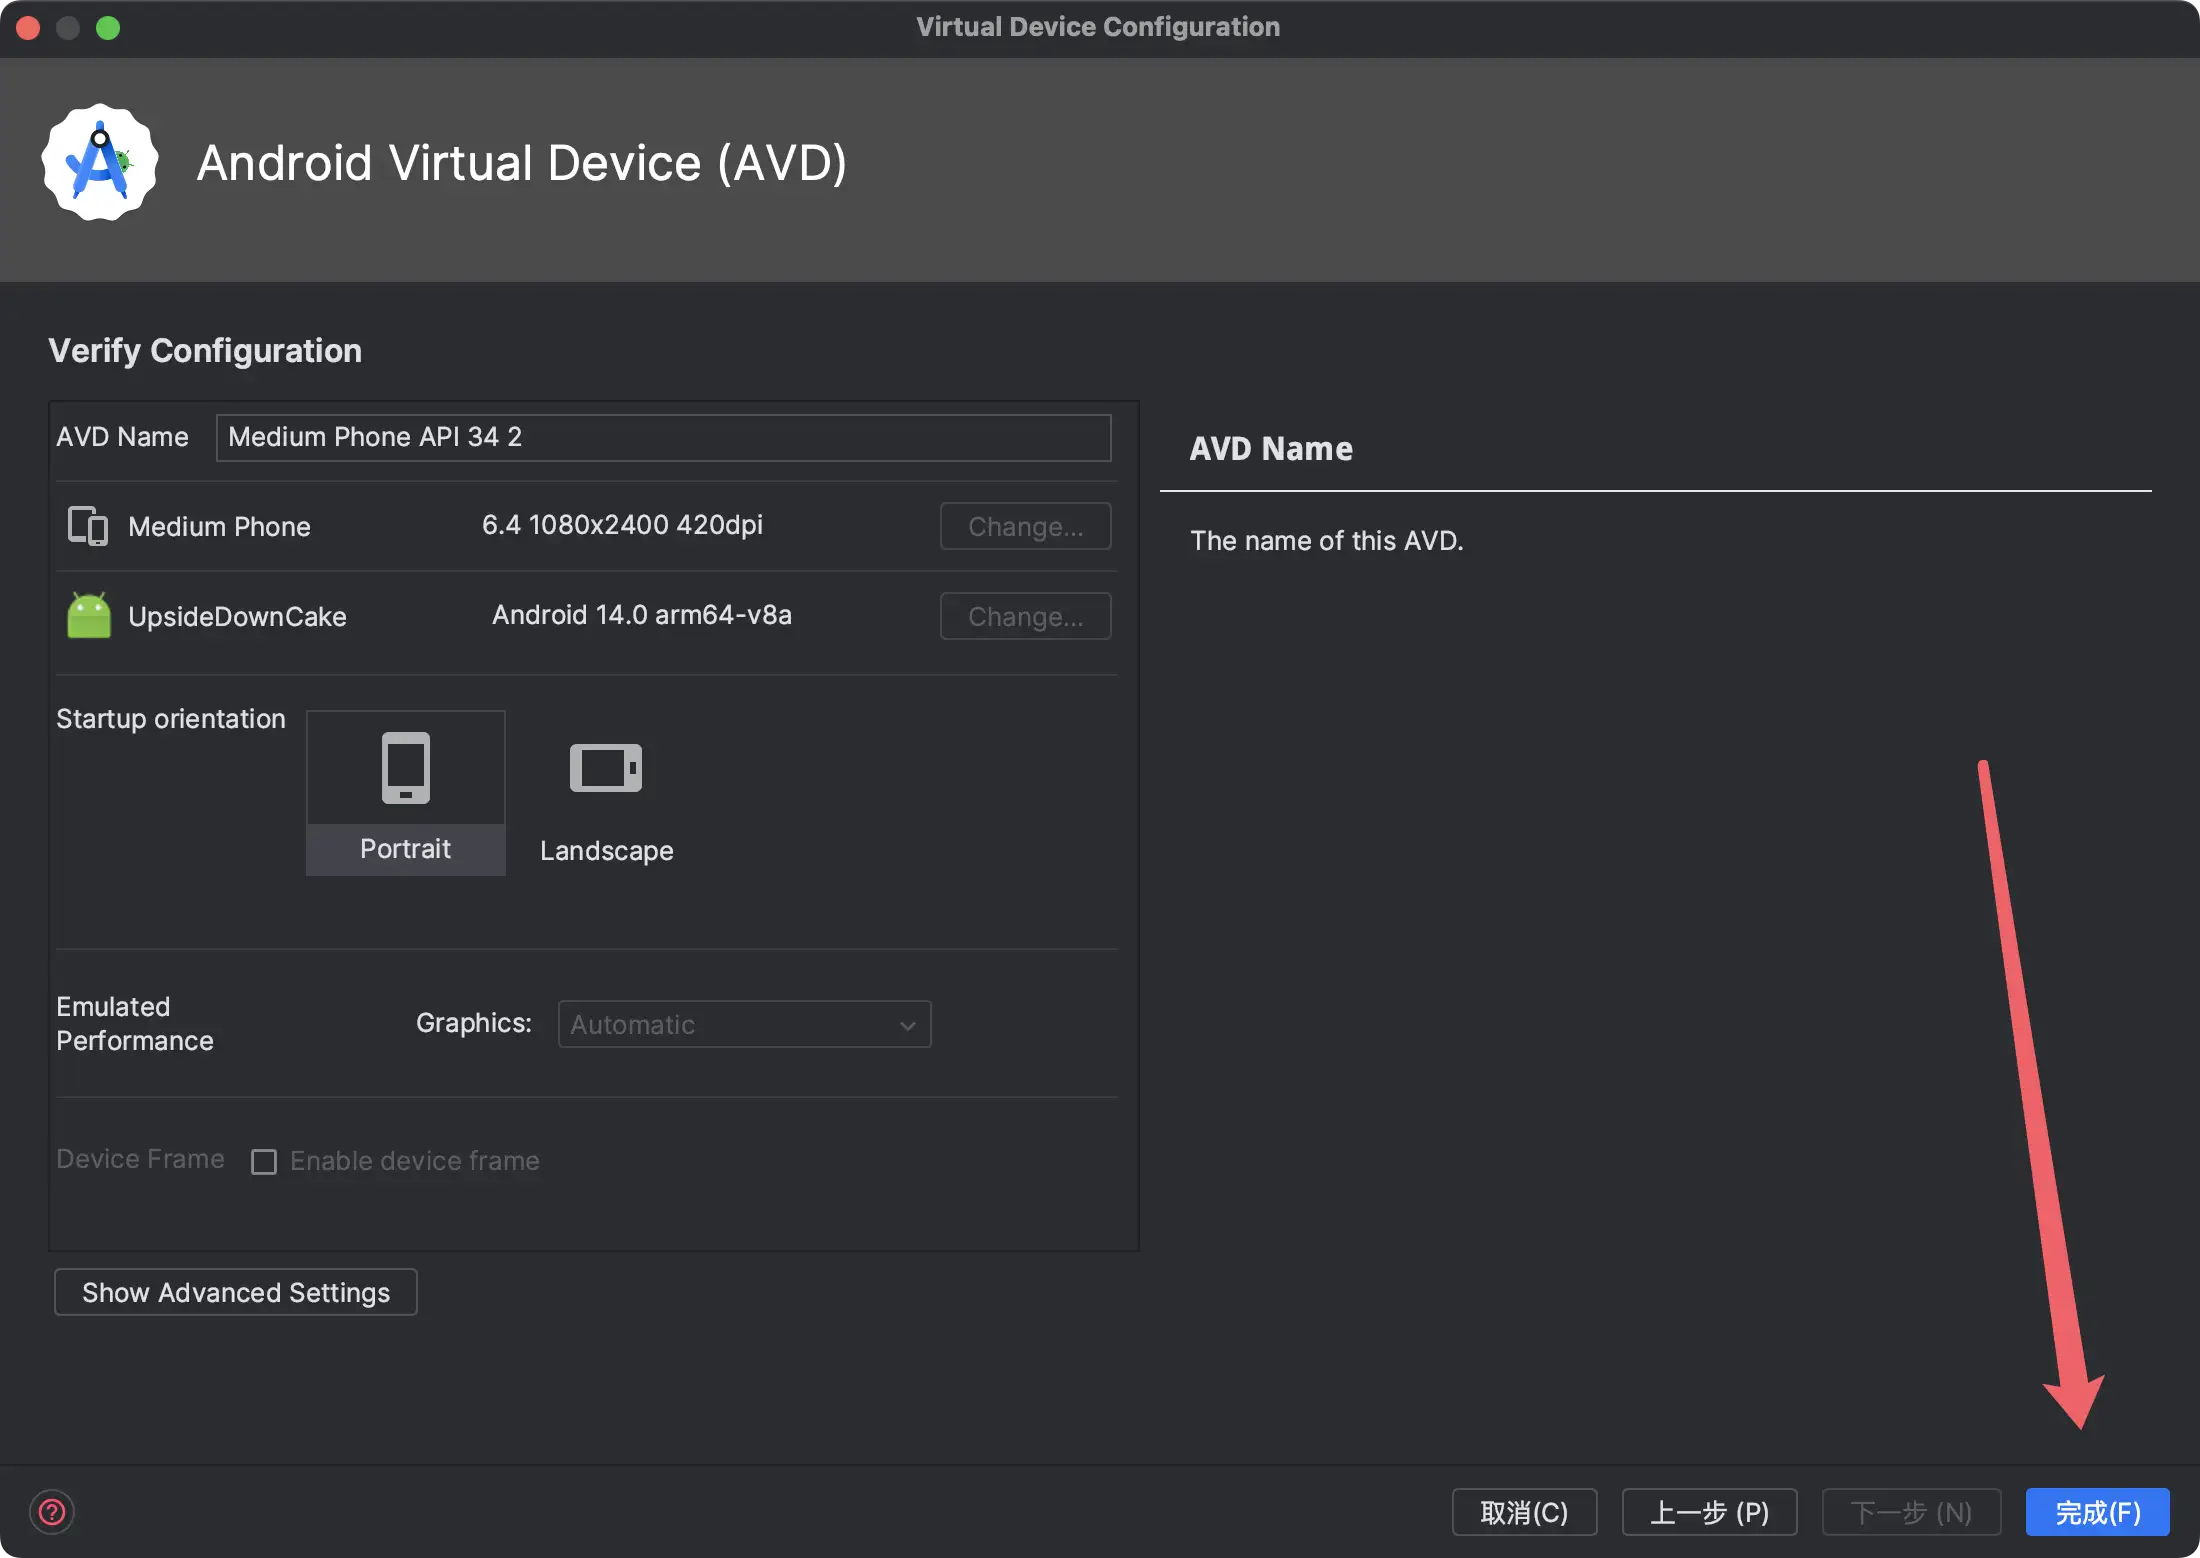Click into the AVD Name field
The width and height of the screenshot is (2200, 1558).
point(663,437)
